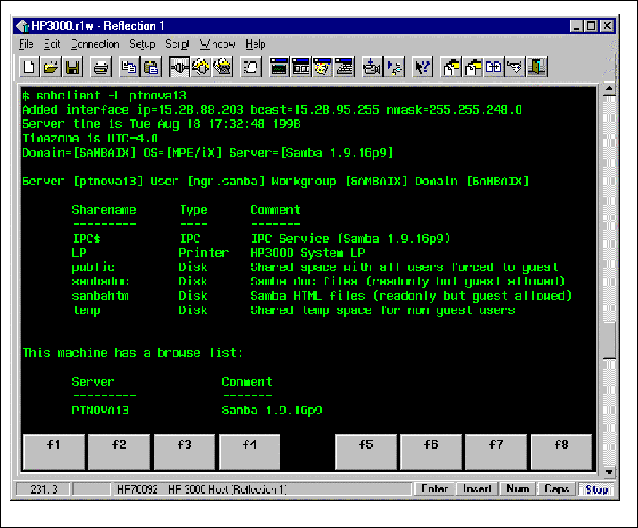Click the f8 function key button

tap(562, 452)
